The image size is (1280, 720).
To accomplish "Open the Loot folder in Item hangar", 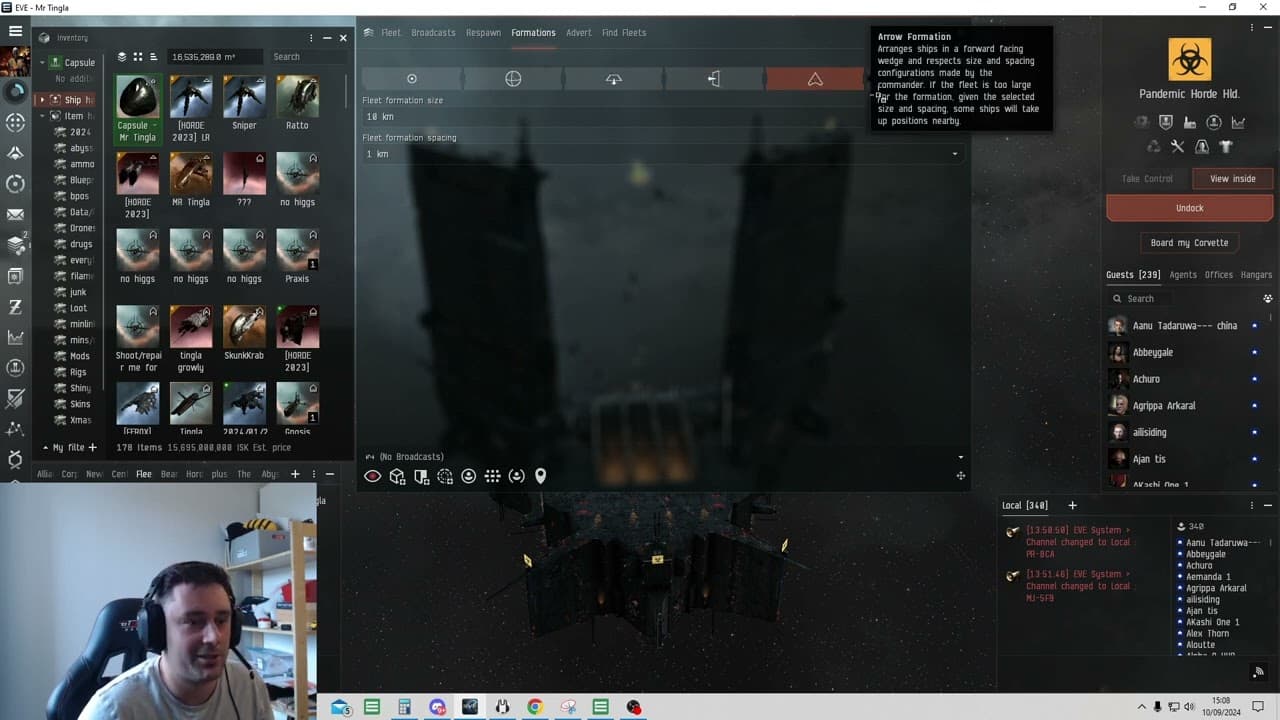I will pyautogui.click(x=78, y=308).
